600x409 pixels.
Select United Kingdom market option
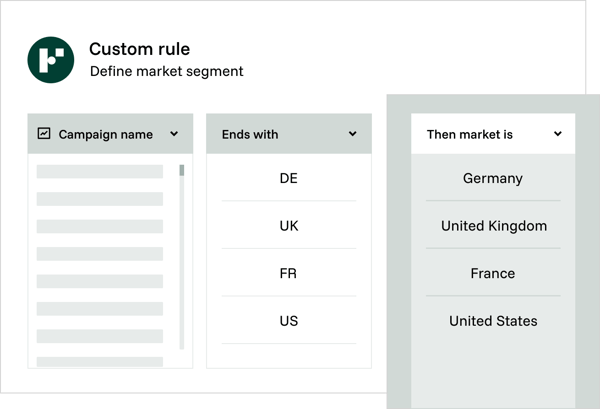tap(493, 226)
